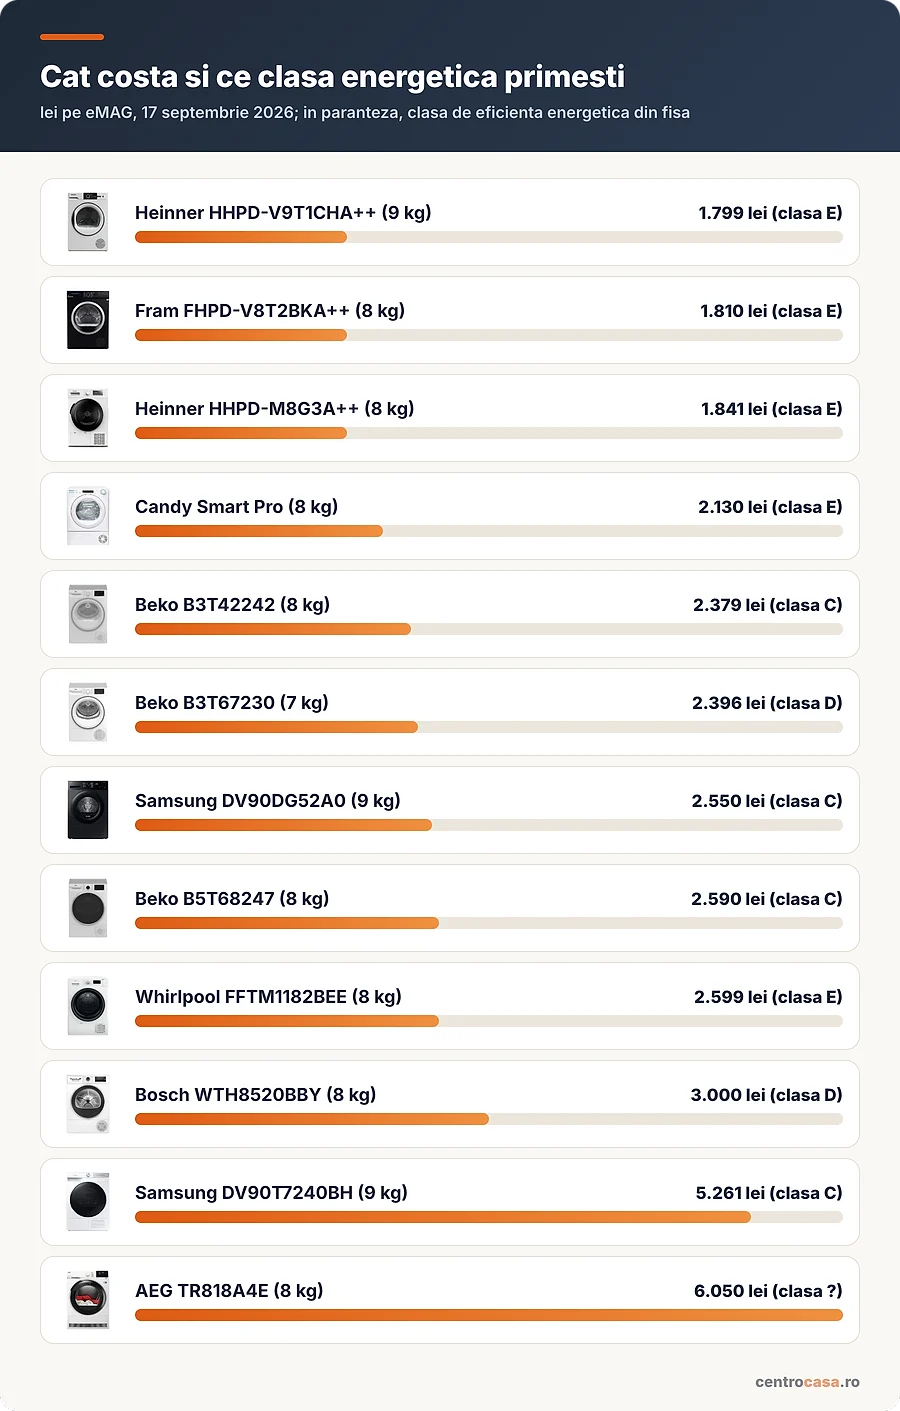Click the Whirlpool FFTM1182BEE dryer image

pyautogui.click(x=88, y=1006)
